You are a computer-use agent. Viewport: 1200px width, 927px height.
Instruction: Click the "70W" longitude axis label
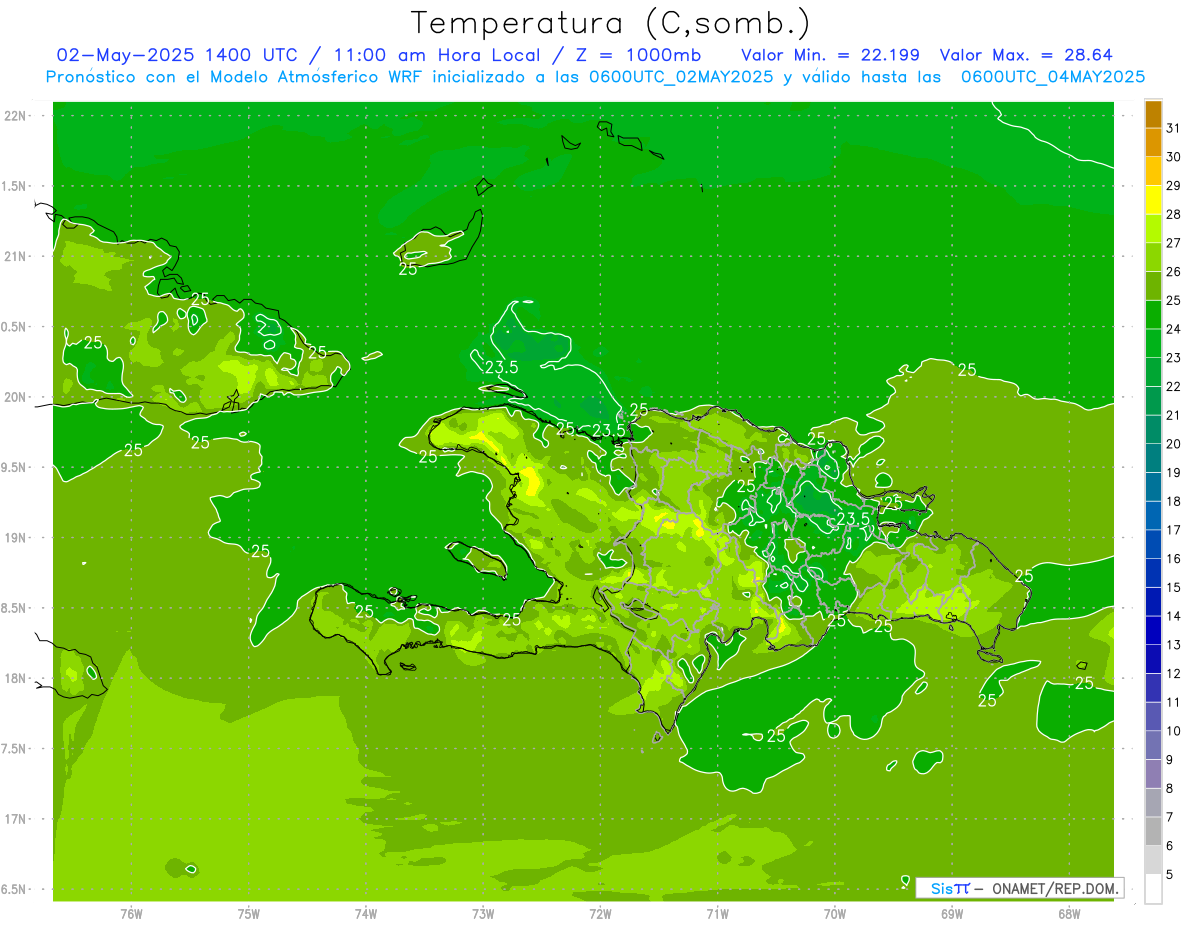click(x=835, y=914)
